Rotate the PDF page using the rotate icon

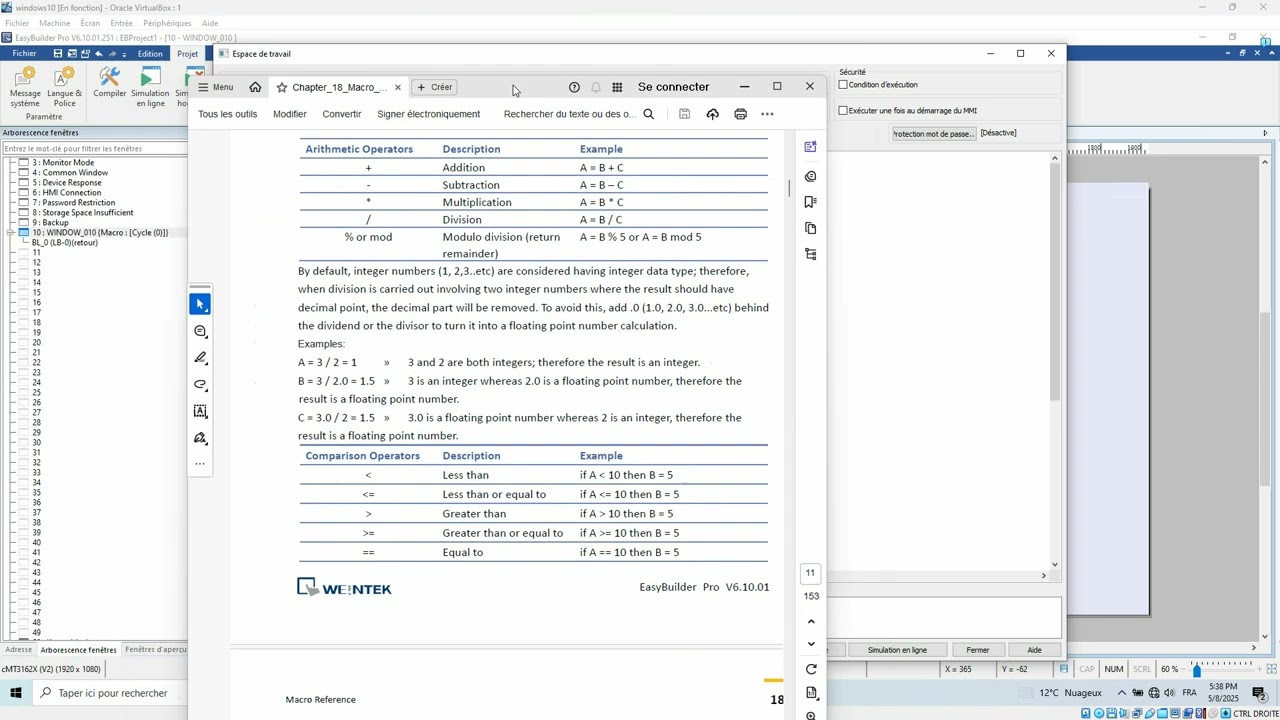(811, 669)
